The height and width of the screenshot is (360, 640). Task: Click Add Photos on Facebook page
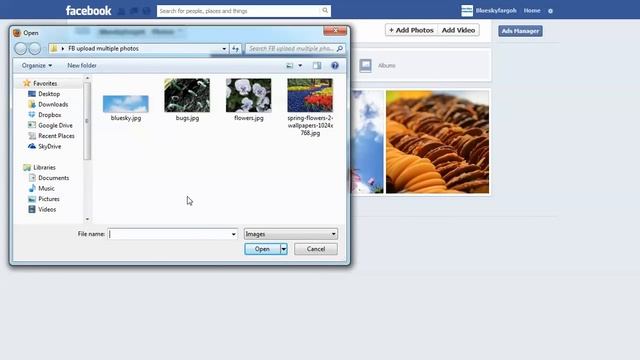[x=411, y=30]
